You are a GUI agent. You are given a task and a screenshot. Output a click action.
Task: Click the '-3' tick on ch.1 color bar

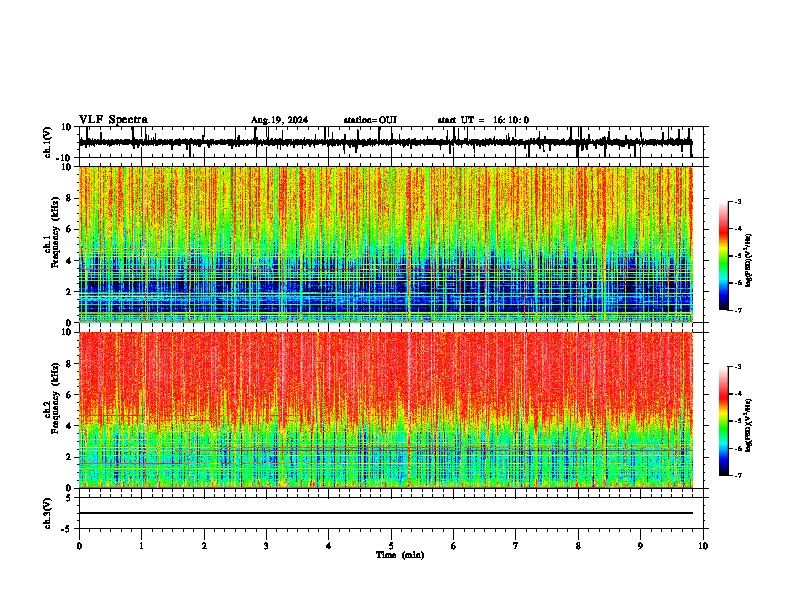click(x=738, y=202)
